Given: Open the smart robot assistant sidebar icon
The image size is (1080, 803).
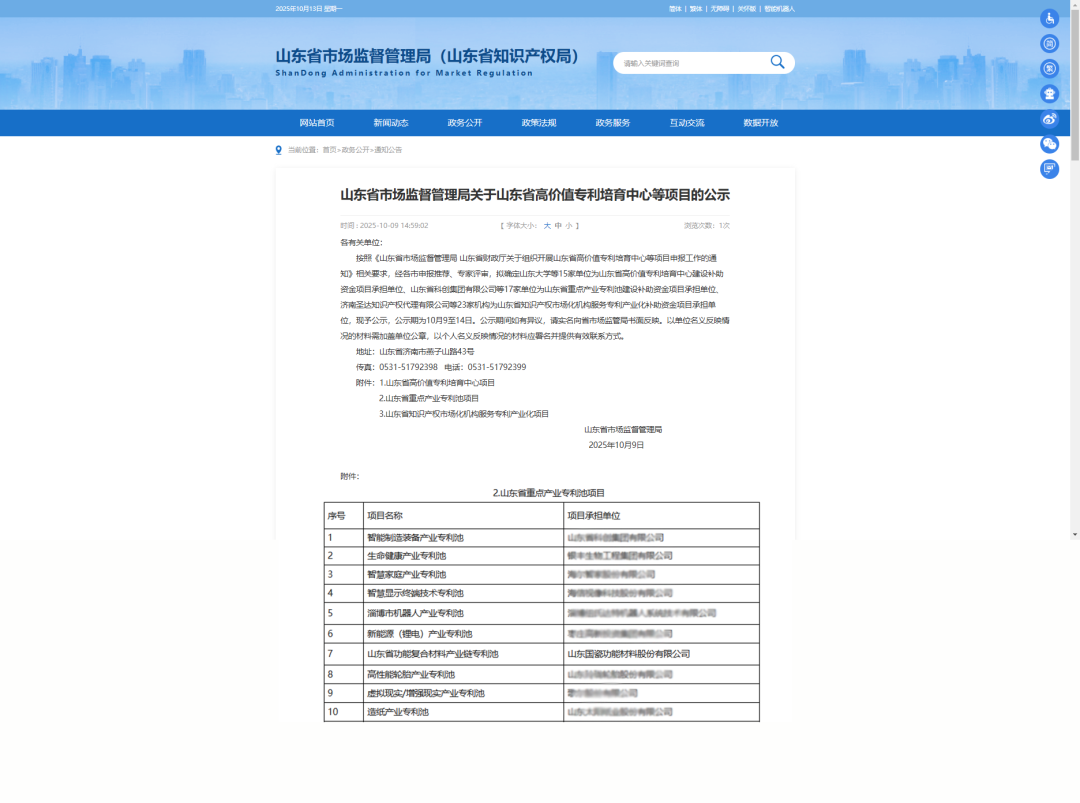Looking at the screenshot, I should coord(1049,94).
